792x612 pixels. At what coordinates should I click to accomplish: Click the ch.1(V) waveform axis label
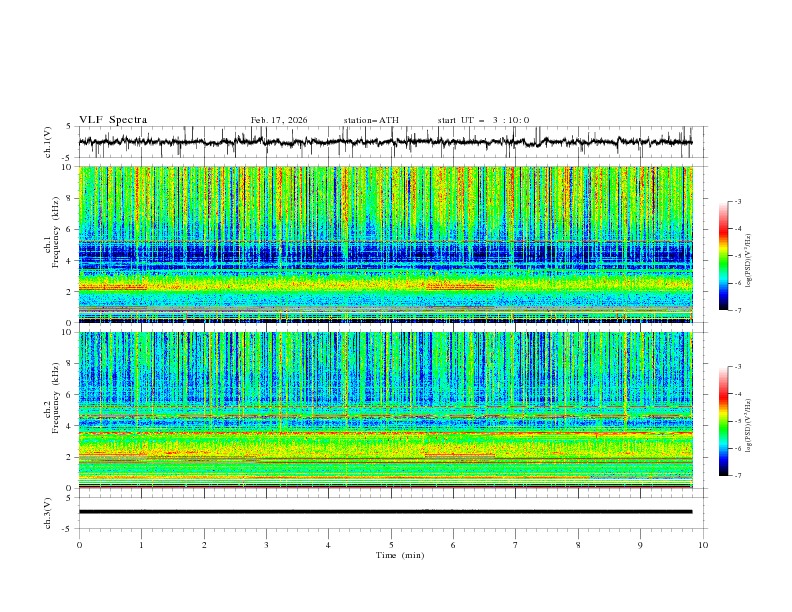point(49,142)
